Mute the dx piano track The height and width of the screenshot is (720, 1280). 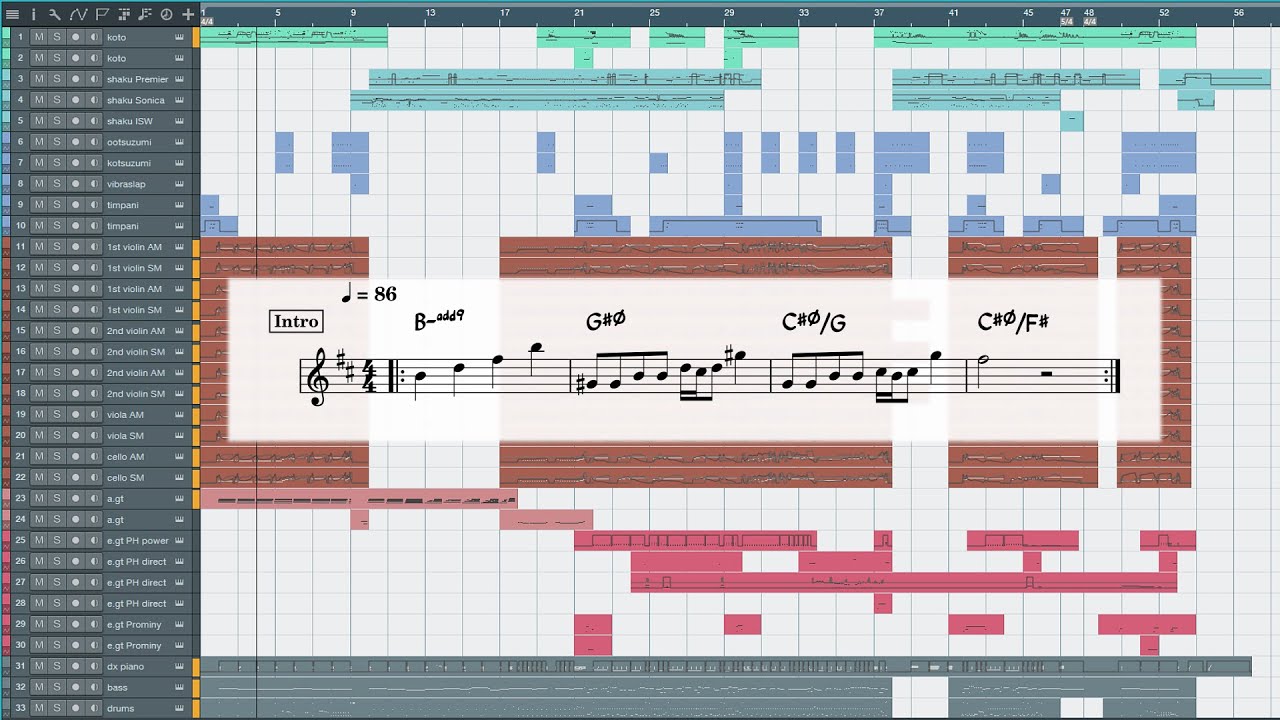click(39, 666)
